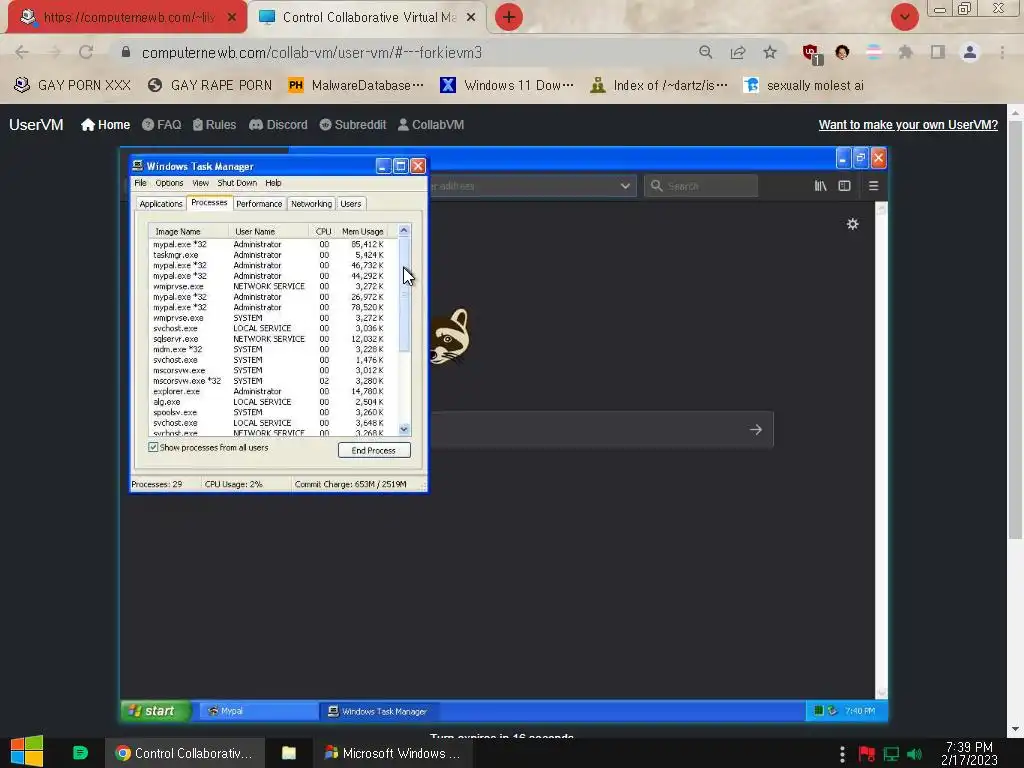The height and width of the screenshot is (768, 1024).
Task: Open the Help menu in Task Manager
Action: [273, 183]
